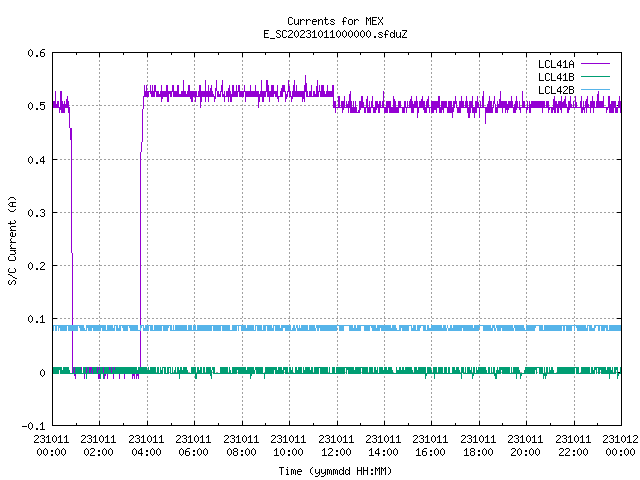Click the blue LCL42B legend line sample

pyautogui.click(x=596, y=90)
